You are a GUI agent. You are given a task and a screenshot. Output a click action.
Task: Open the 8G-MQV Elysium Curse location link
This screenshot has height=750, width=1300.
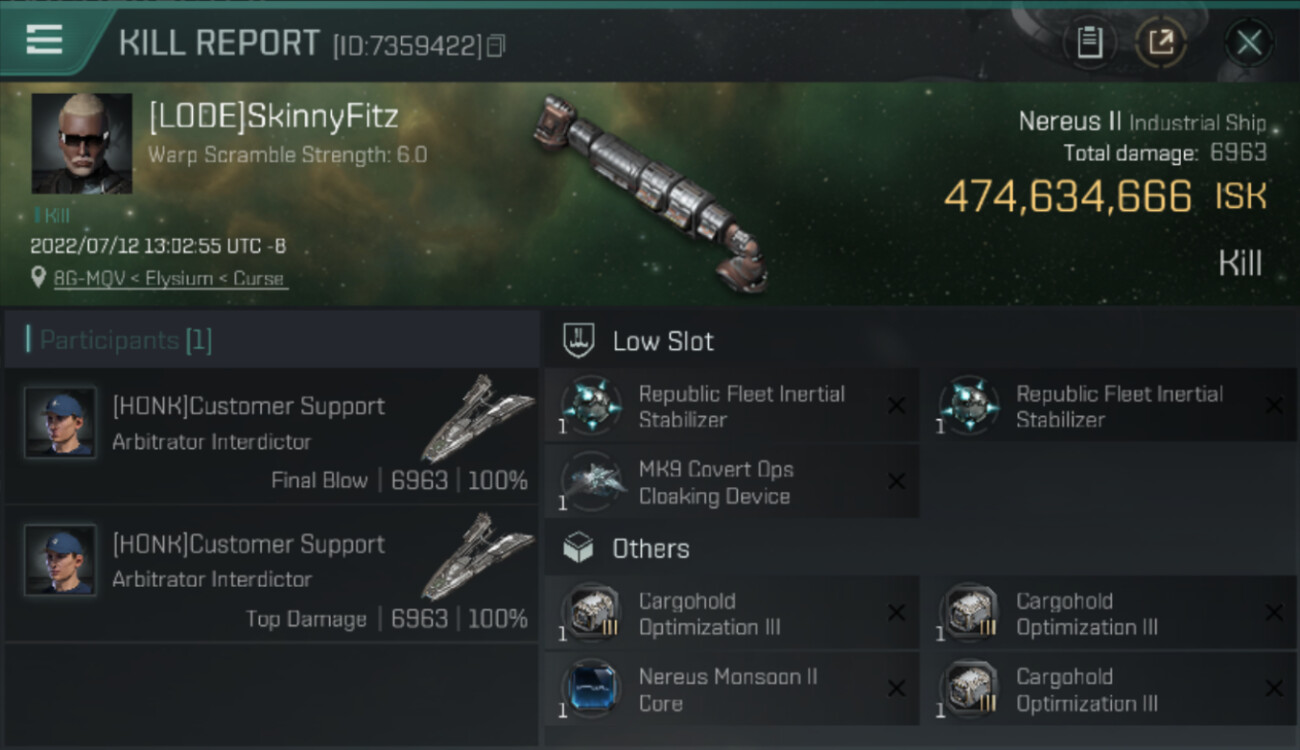pyautogui.click(x=169, y=279)
